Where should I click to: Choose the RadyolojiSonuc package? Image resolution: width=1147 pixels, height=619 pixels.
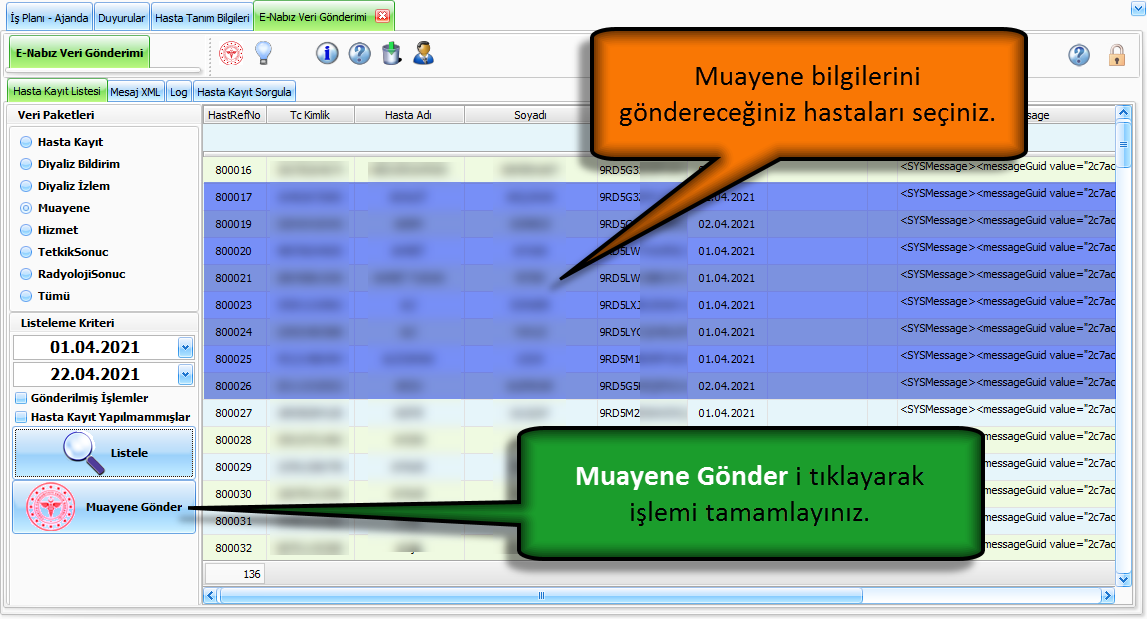click(x=26, y=274)
